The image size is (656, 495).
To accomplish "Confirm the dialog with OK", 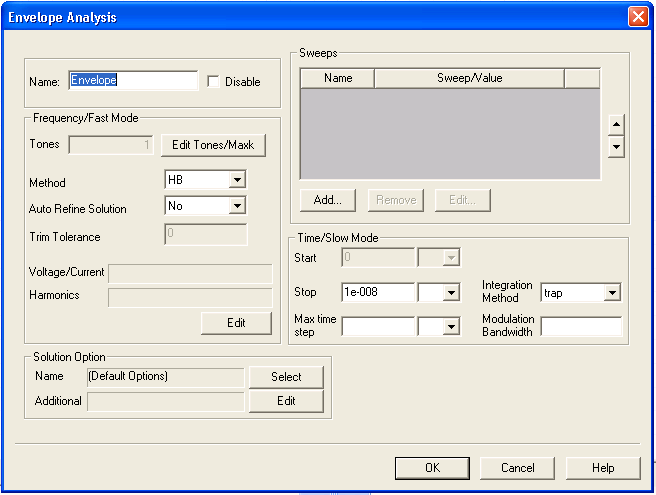I will 432,468.
